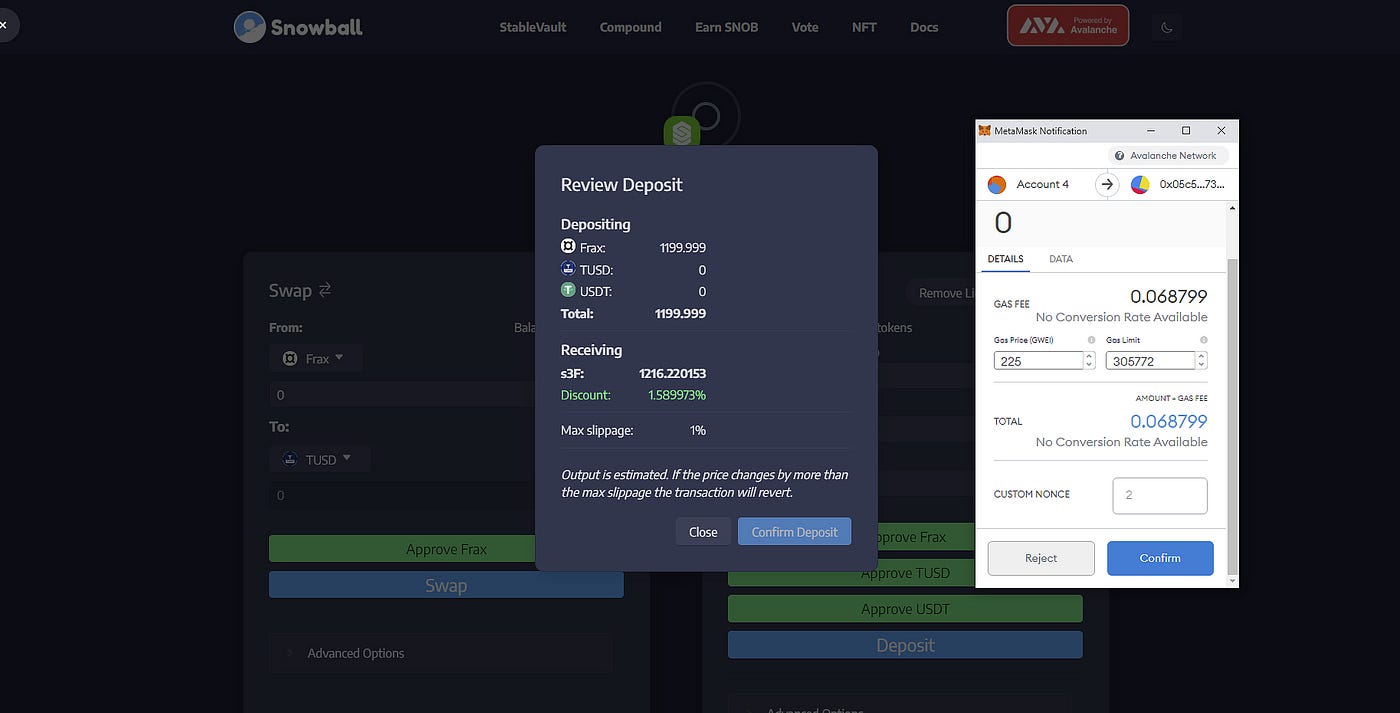The image size is (1400, 713).
Task: Open Compound in top navigation
Action: 630,27
